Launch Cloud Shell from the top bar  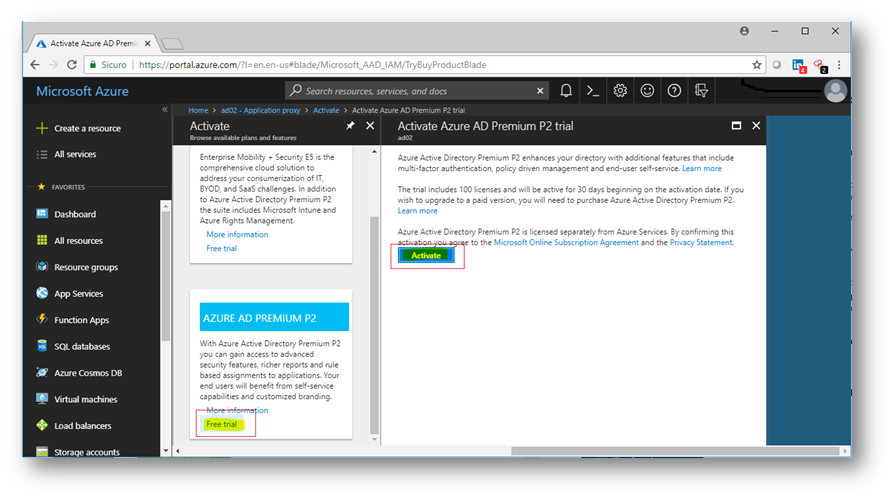coord(593,91)
